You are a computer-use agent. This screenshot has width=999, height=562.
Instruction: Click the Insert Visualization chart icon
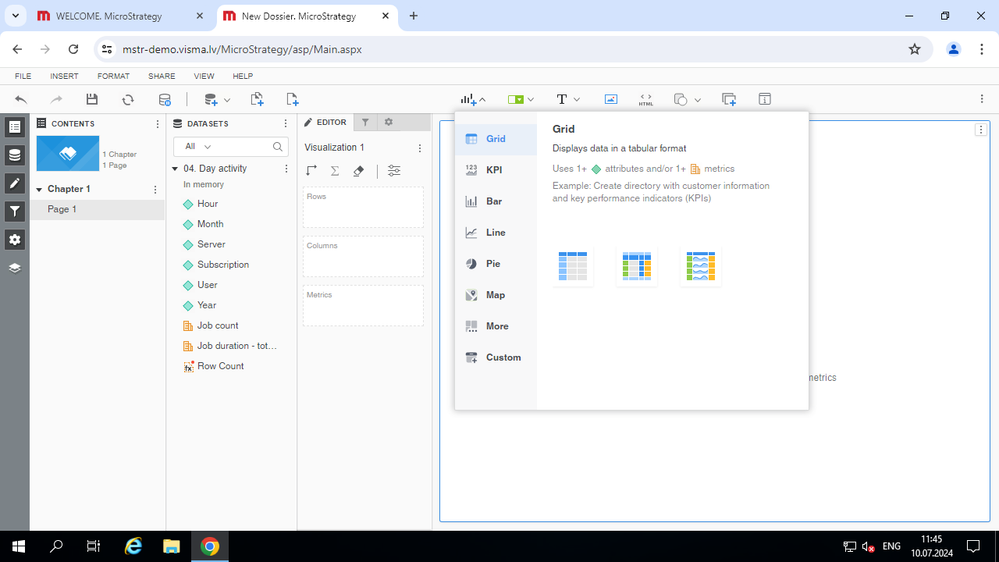coord(468,99)
